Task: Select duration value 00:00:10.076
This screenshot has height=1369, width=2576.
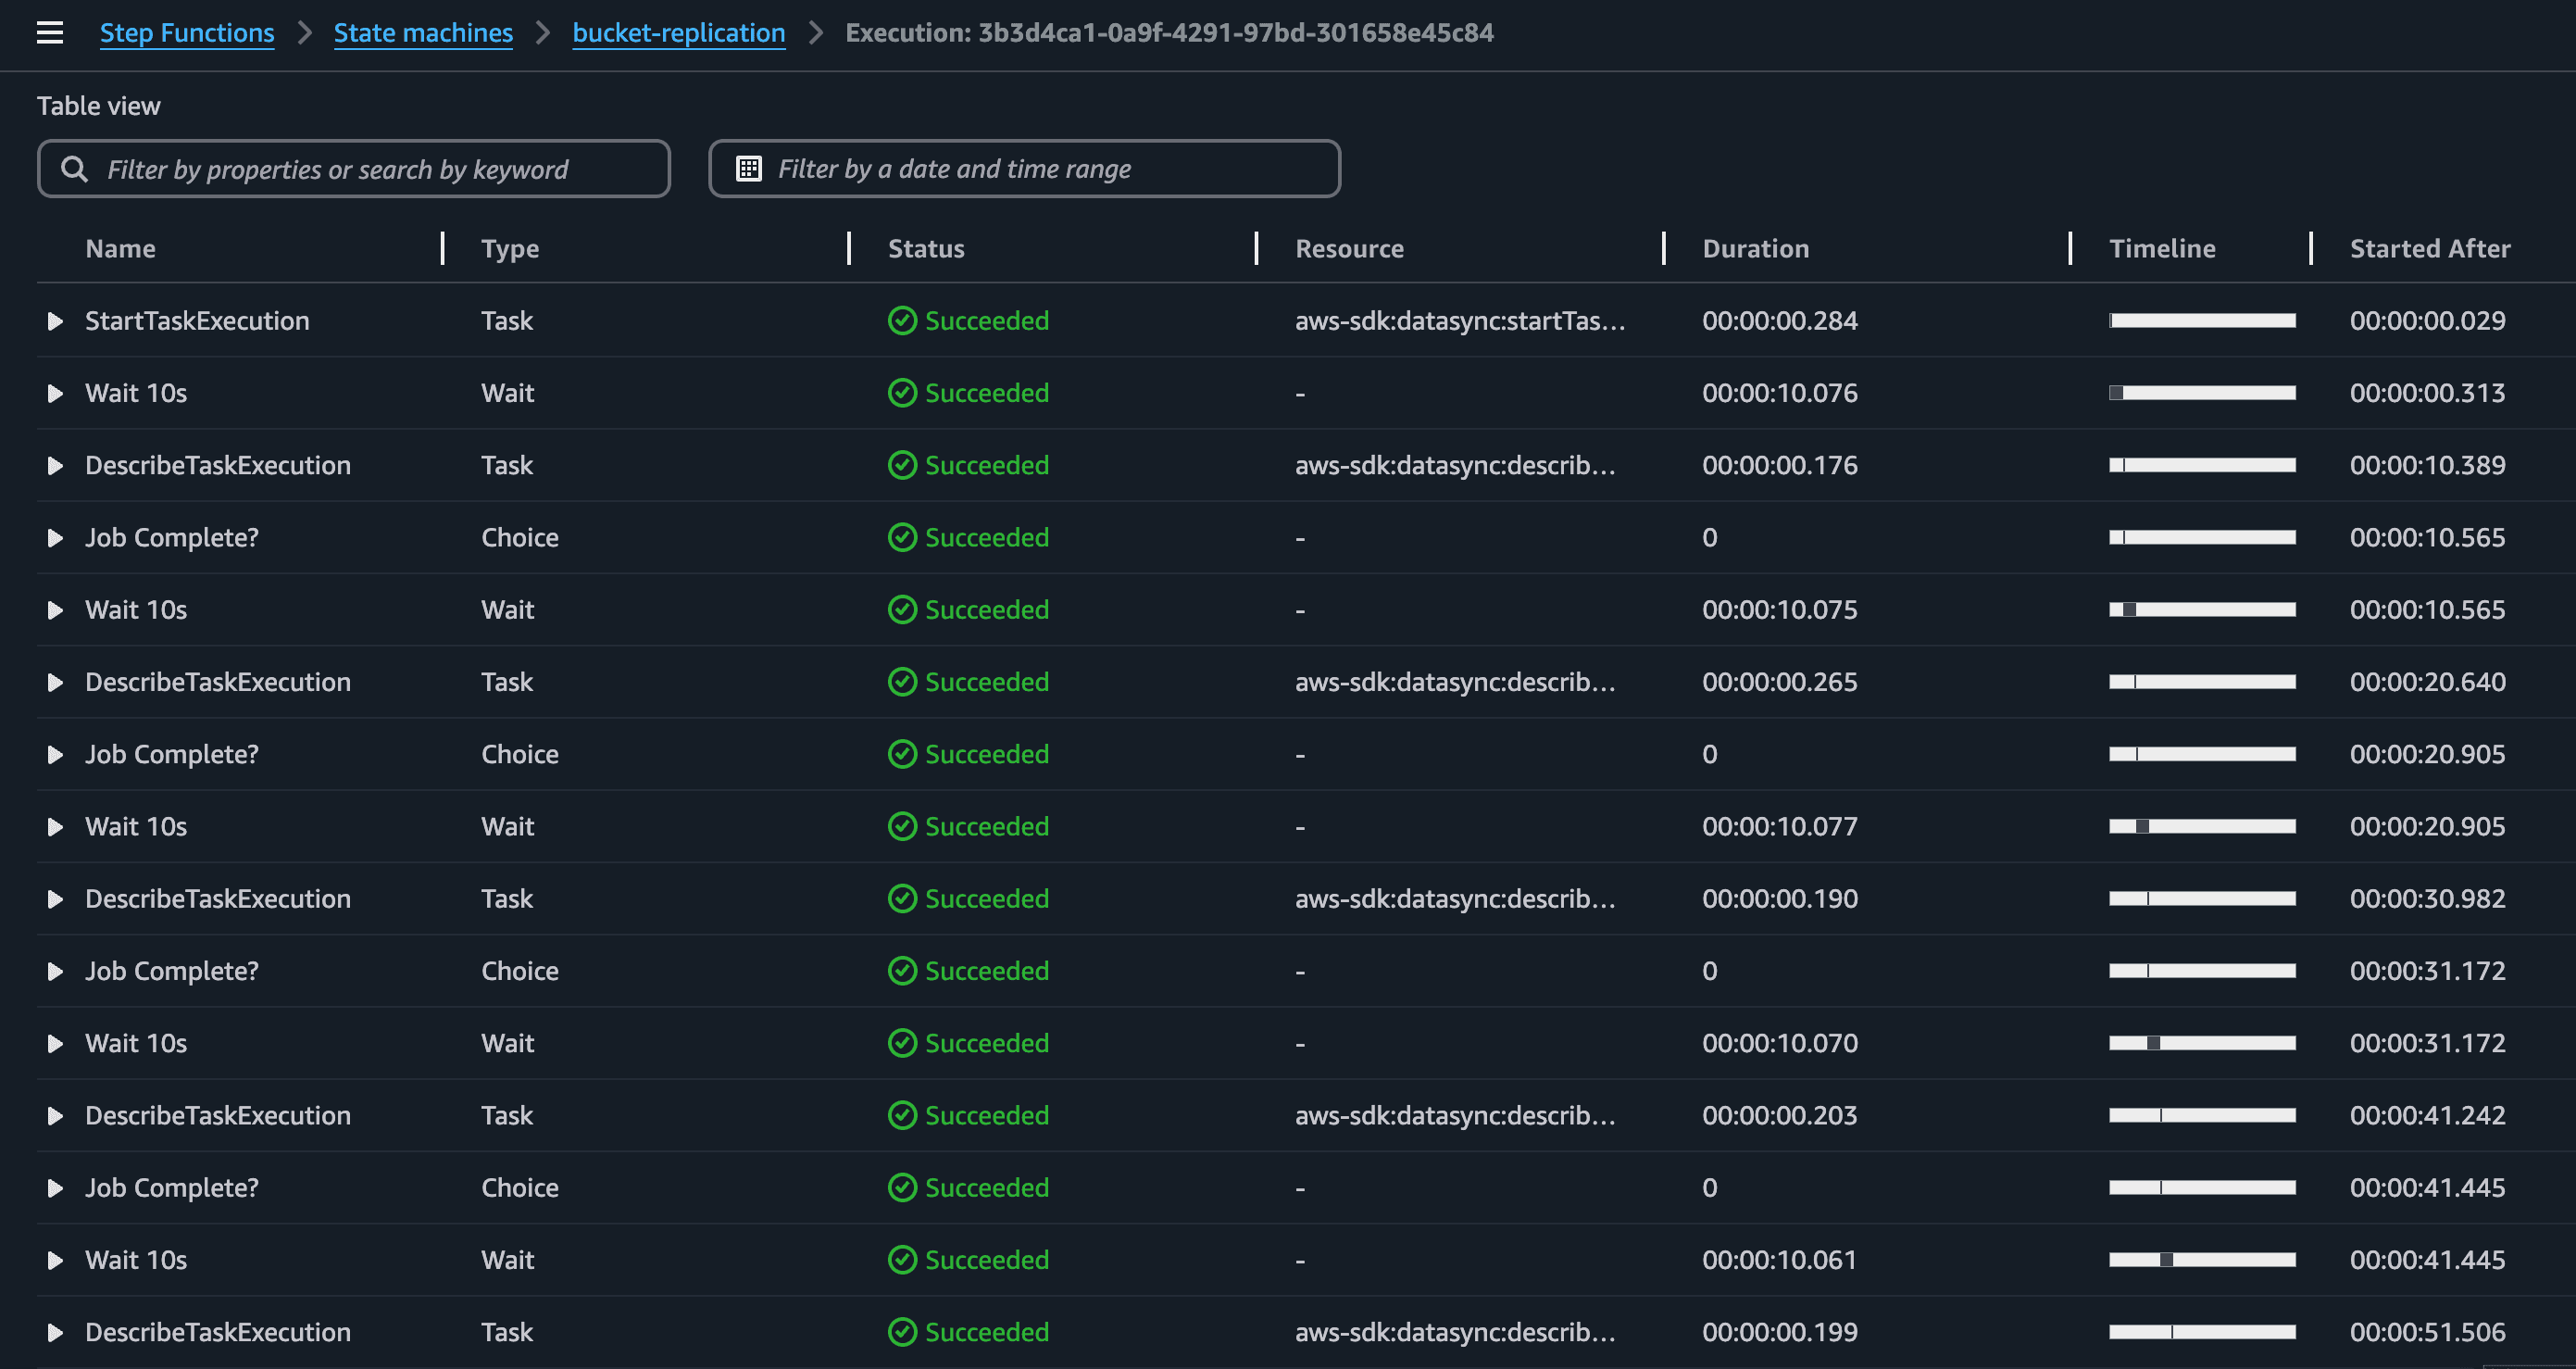Action: point(1780,393)
